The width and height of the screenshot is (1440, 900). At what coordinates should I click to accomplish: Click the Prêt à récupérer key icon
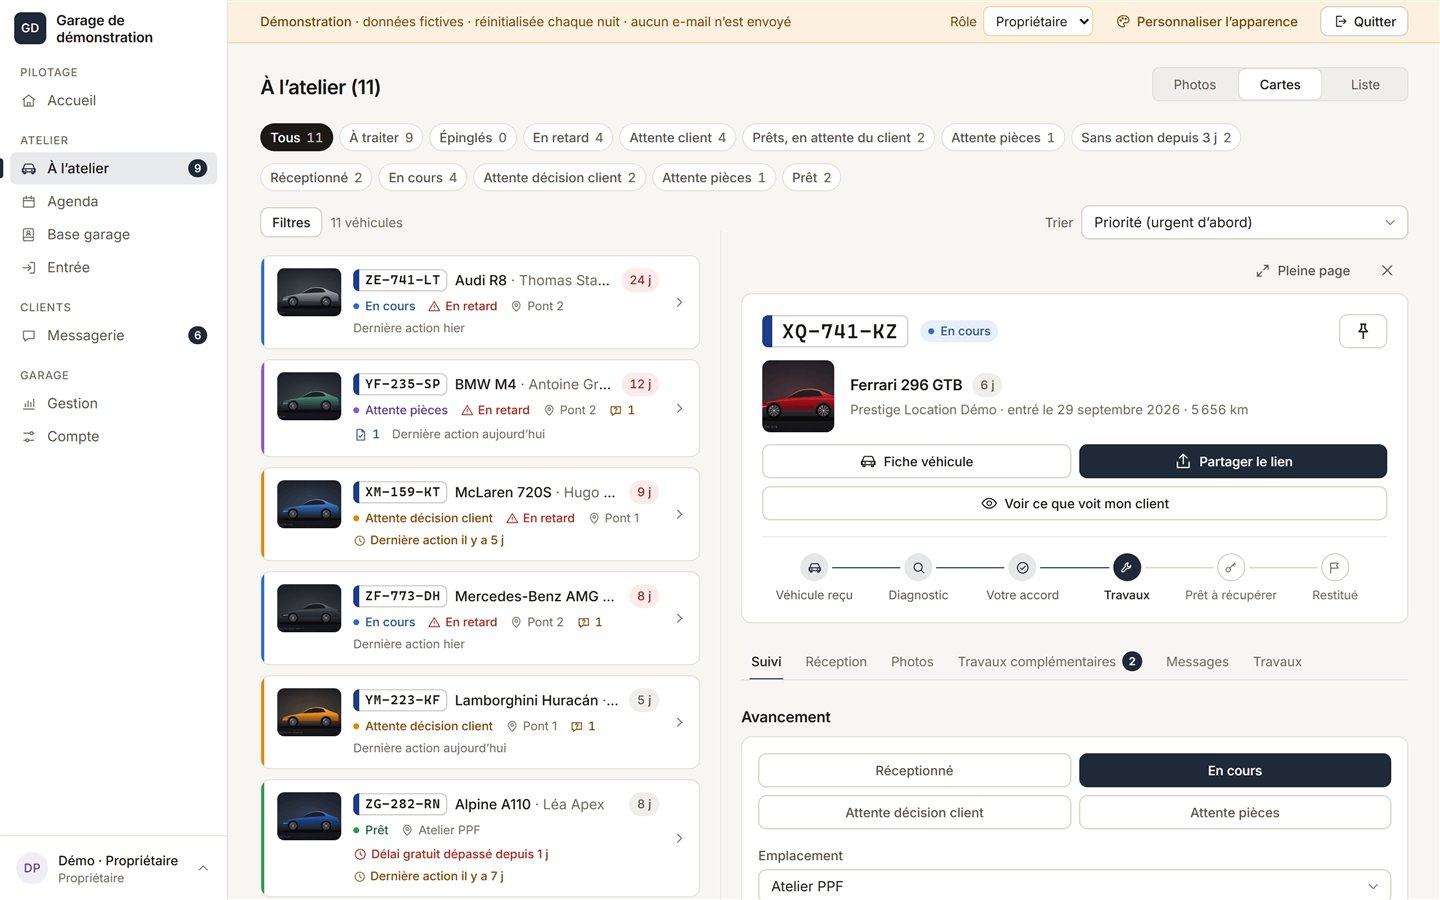pos(1230,567)
